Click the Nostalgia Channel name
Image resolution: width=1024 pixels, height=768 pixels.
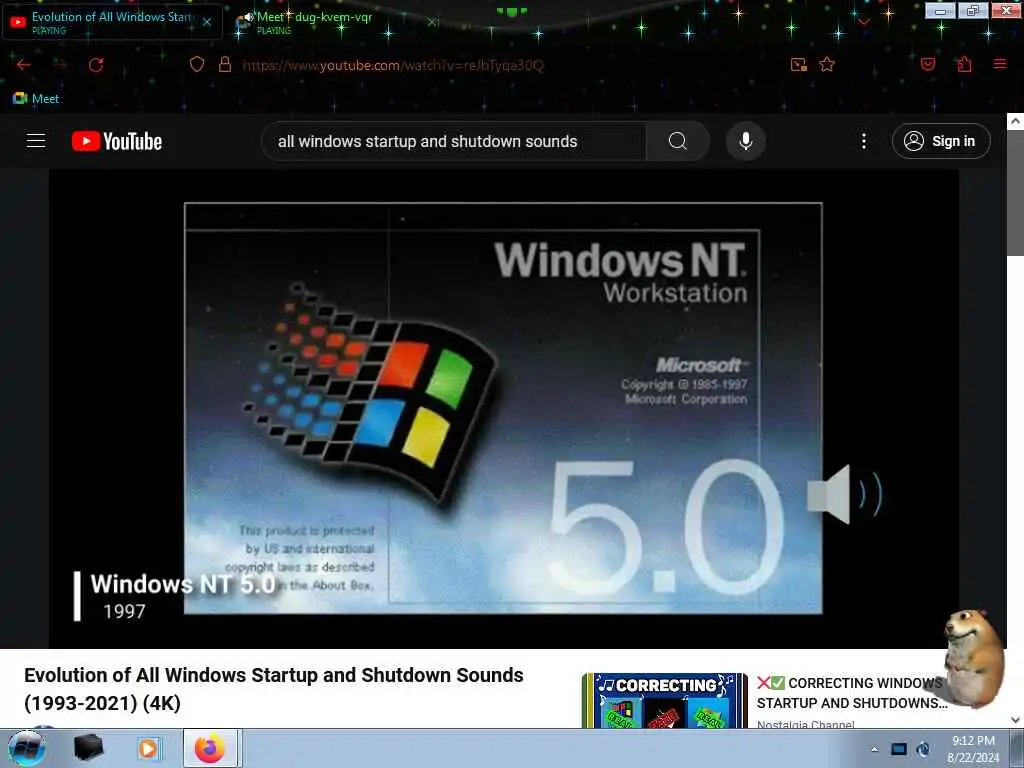[x=805, y=724]
